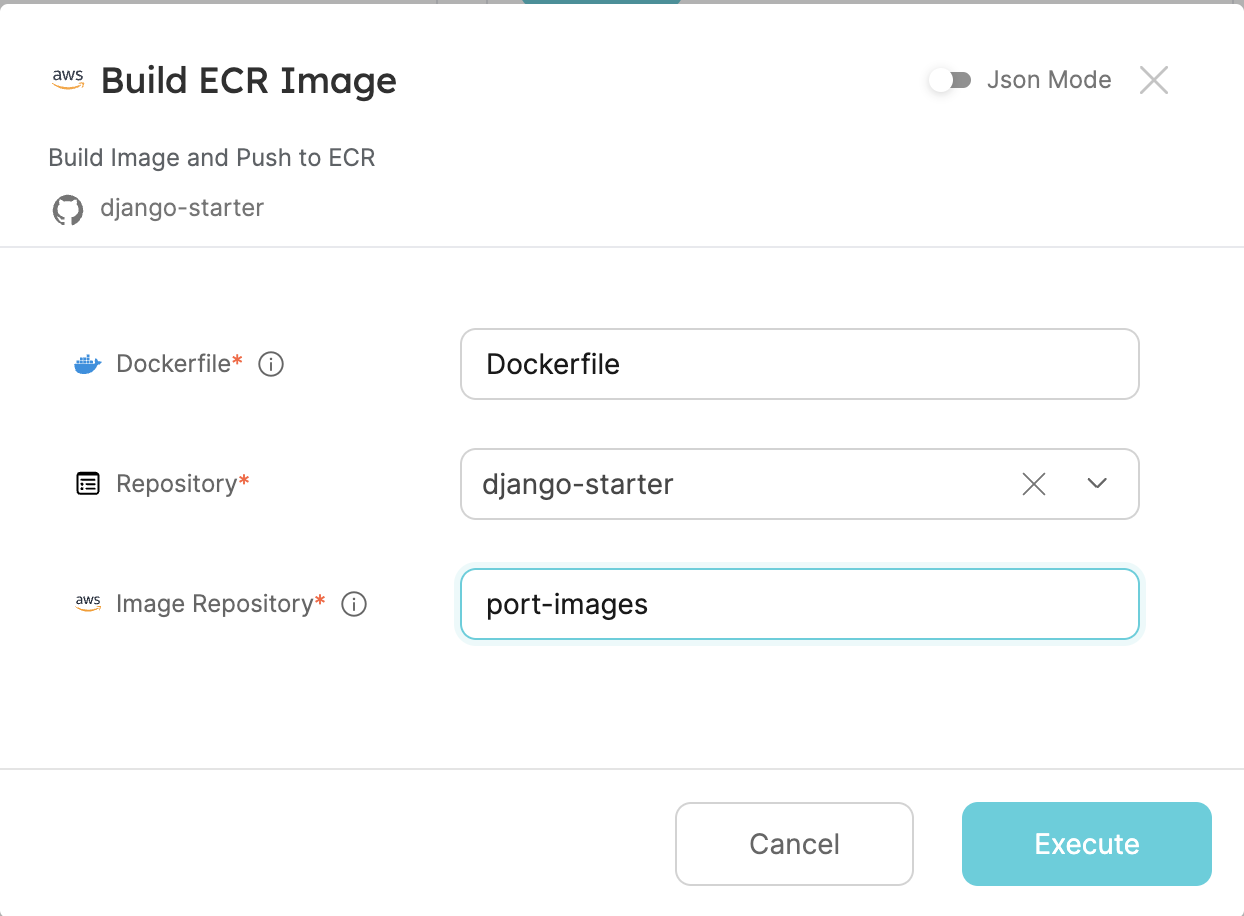The height and width of the screenshot is (916, 1244).
Task: Clear the selected django-starter repository
Action: [x=1034, y=485]
